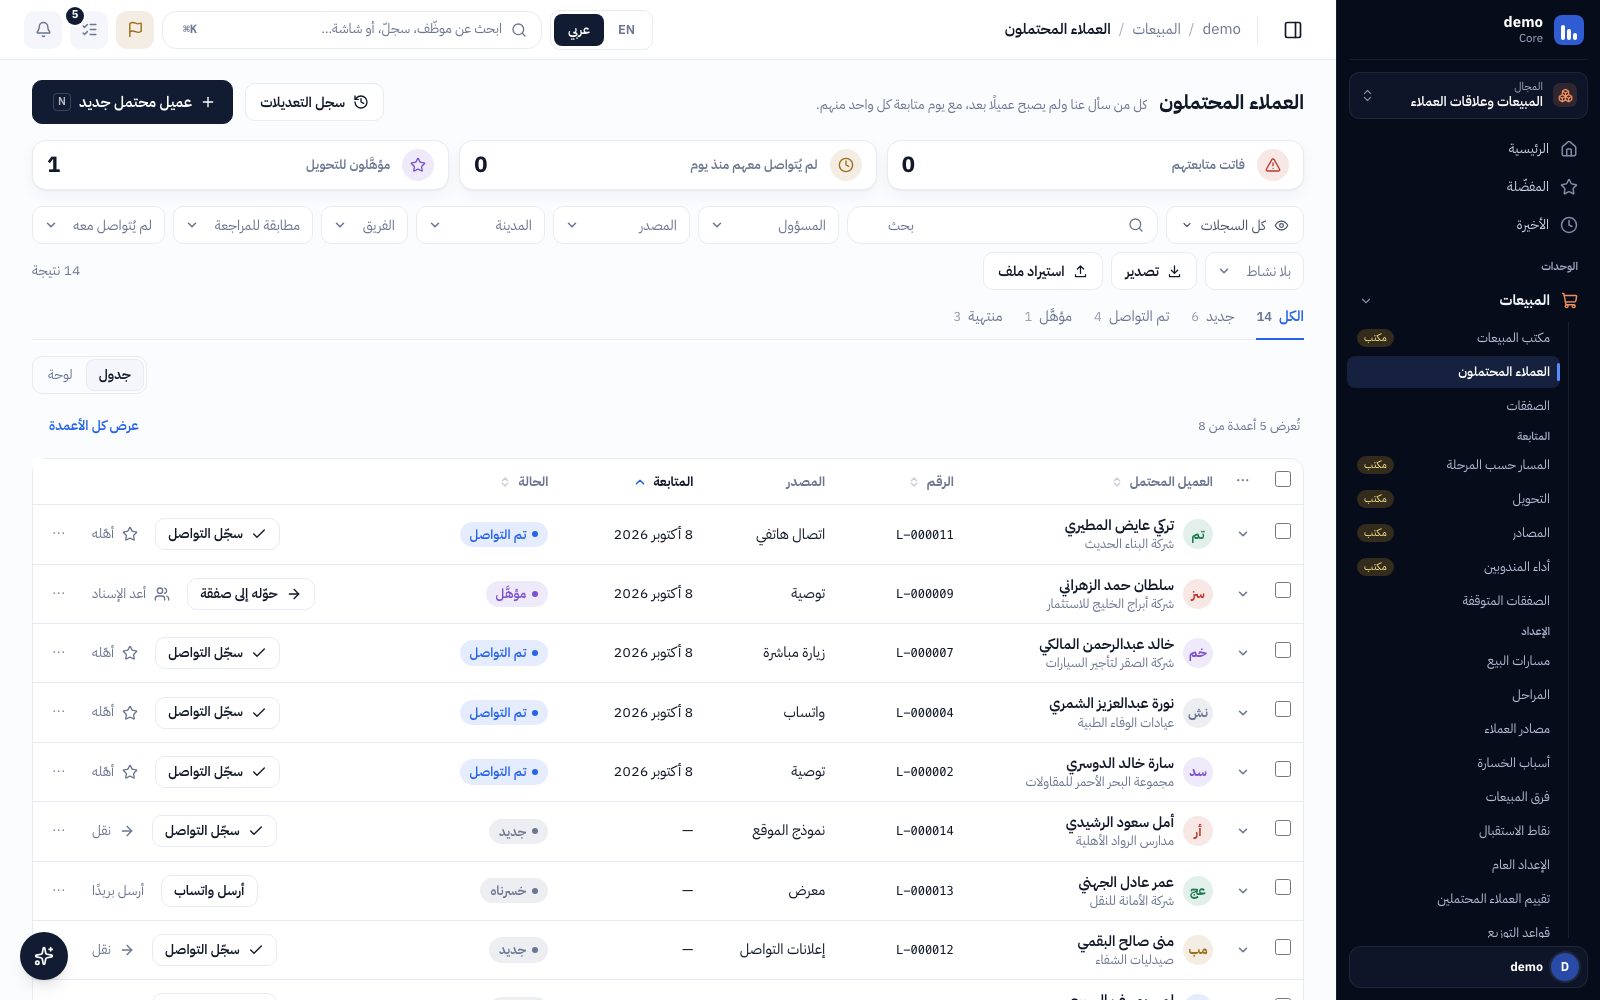Click the الرئيسية home icon in sidebar
The height and width of the screenshot is (1000, 1600).
(x=1569, y=149)
